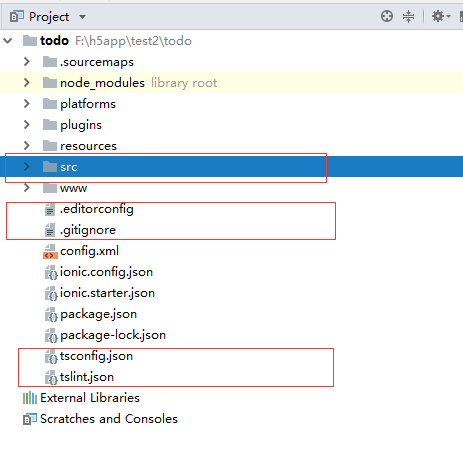The width and height of the screenshot is (463, 476).
Task: Click the plugins folder icon
Action: coord(50,124)
